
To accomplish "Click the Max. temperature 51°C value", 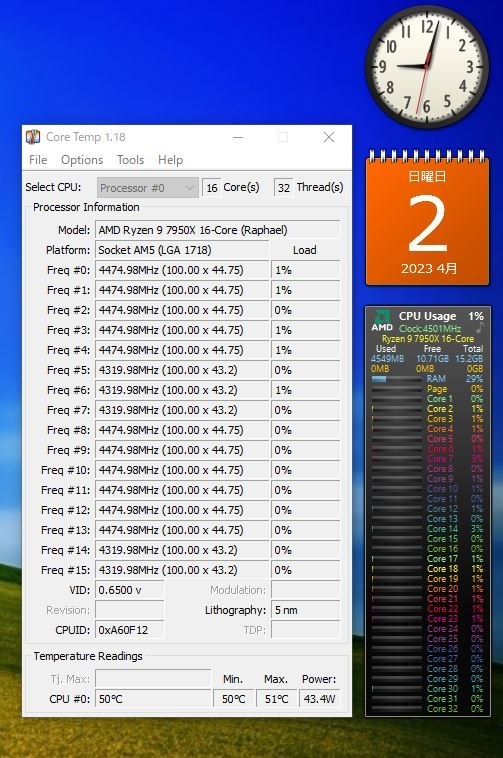I will pos(276,699).
